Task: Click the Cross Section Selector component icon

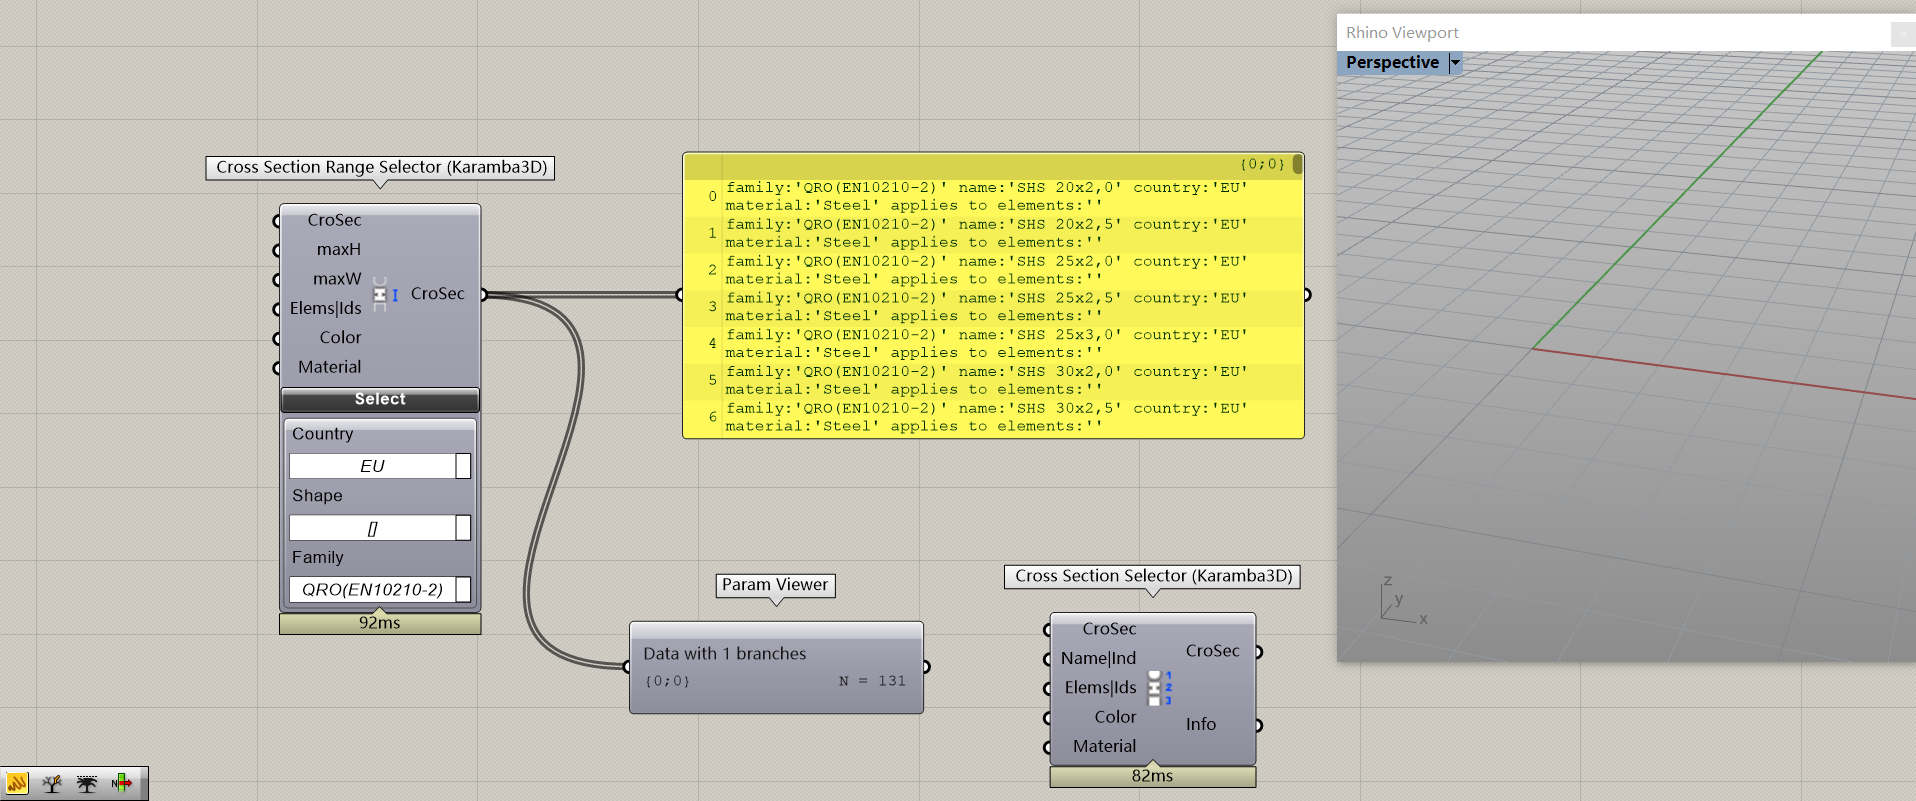Action: (1155, 688)
